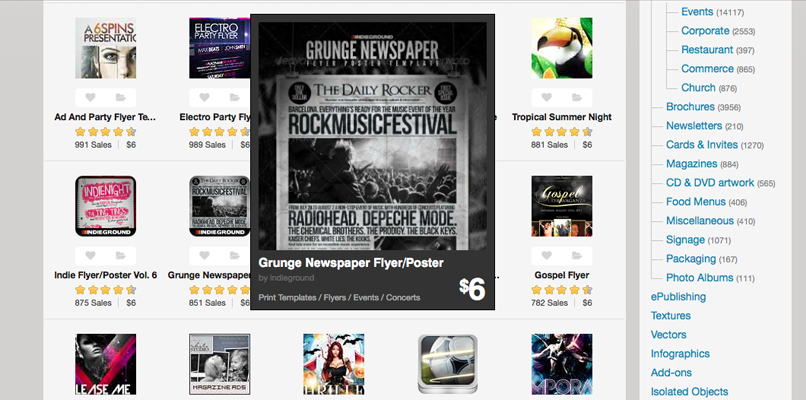Open the Photo Albums category

(x=700, y=278)
